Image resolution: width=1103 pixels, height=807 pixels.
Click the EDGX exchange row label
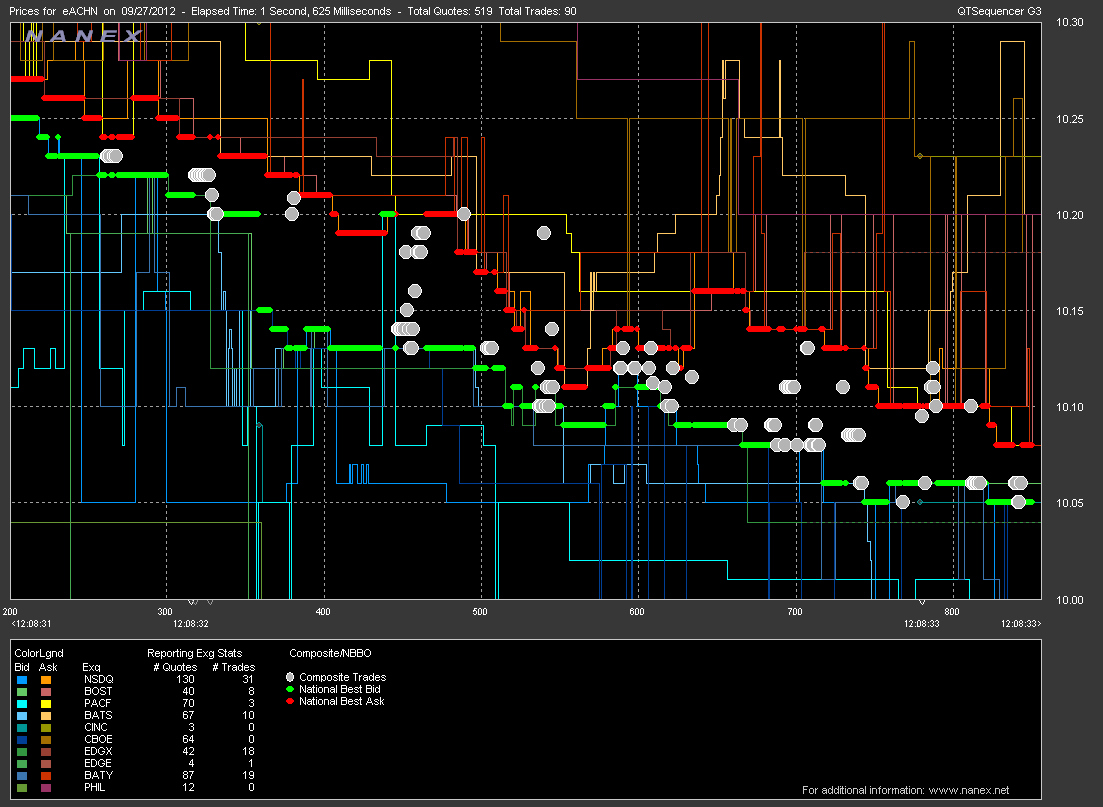tap(97, 751)
